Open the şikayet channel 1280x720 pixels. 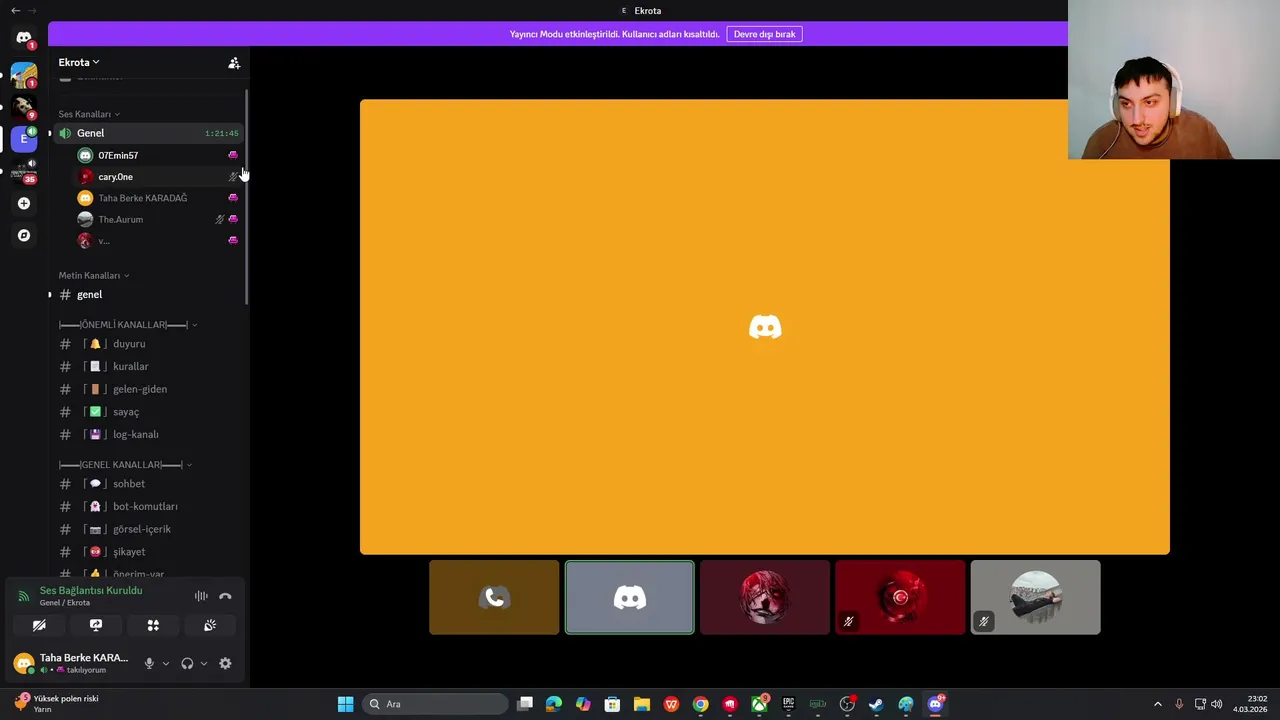coord(148,552)
